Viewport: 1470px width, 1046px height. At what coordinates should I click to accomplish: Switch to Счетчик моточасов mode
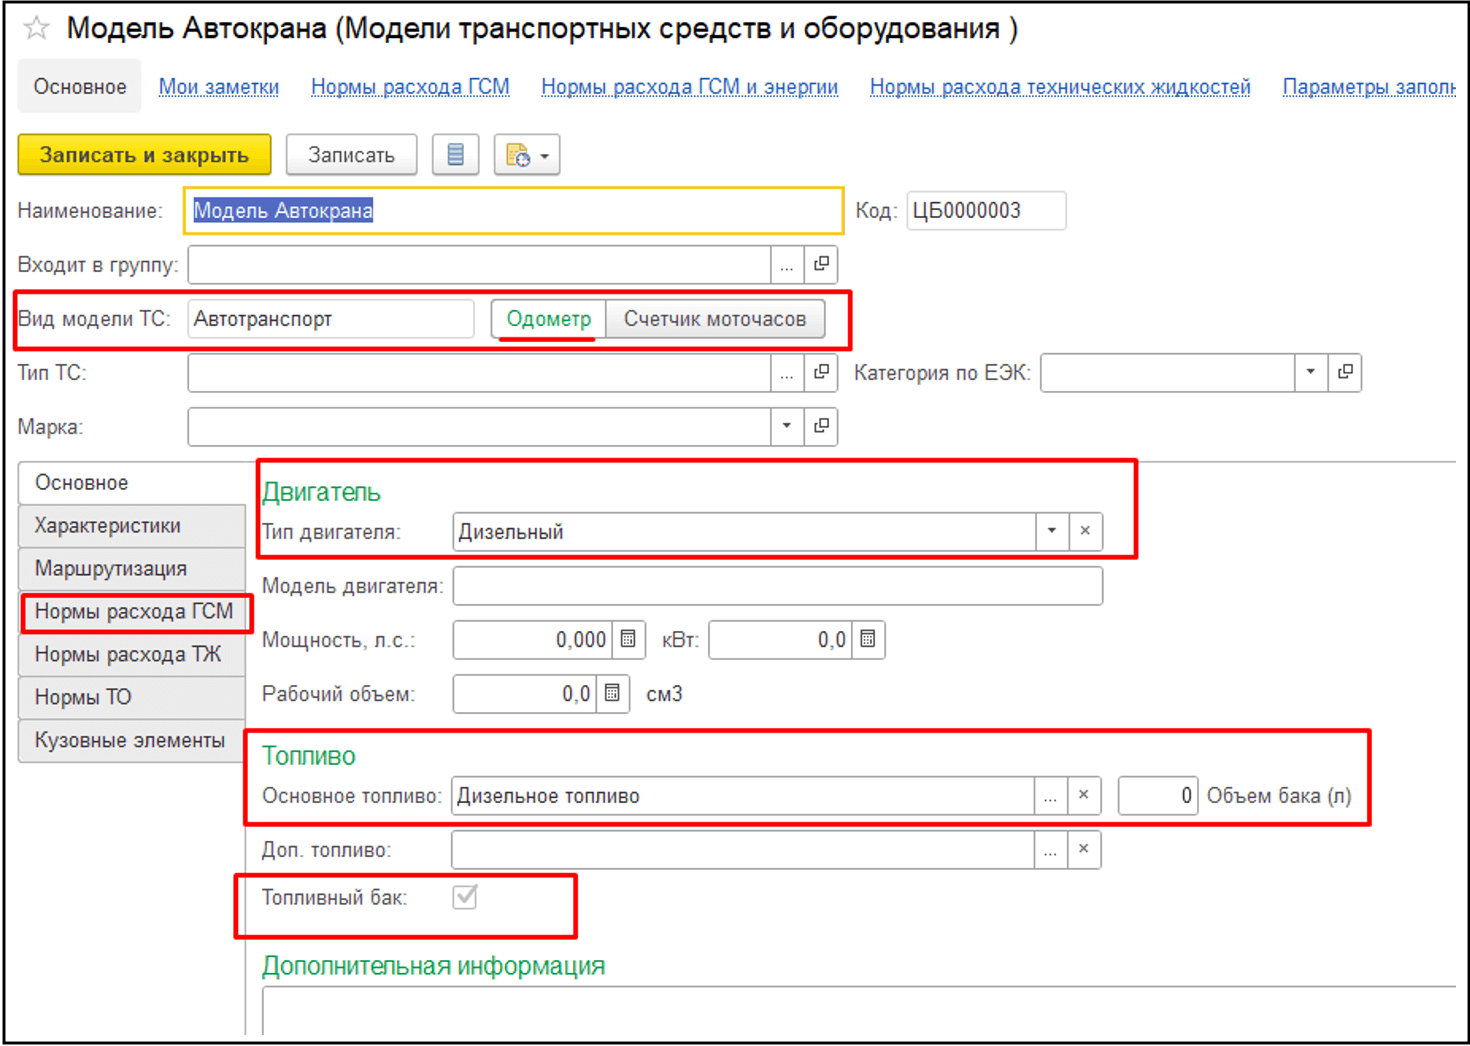click(714, 319)
